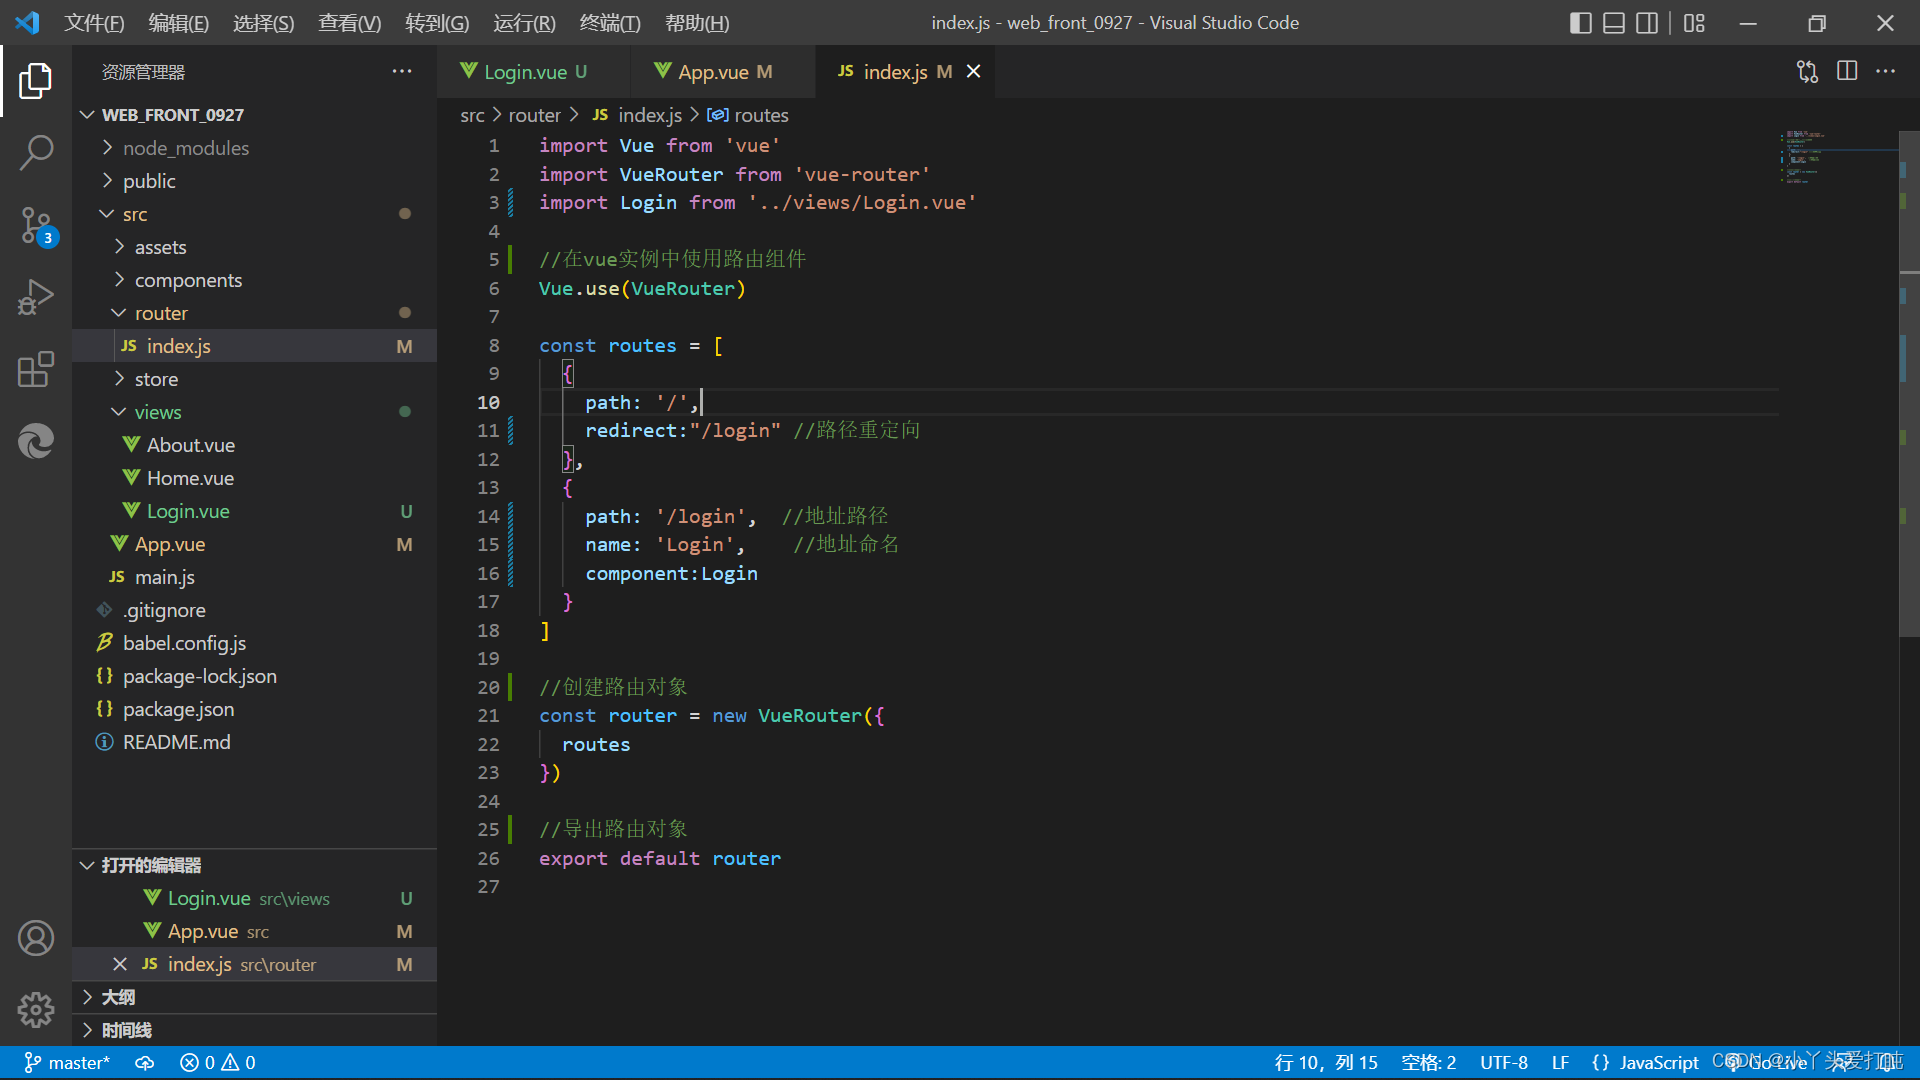Split the editor to the right

pos(1847,72)
